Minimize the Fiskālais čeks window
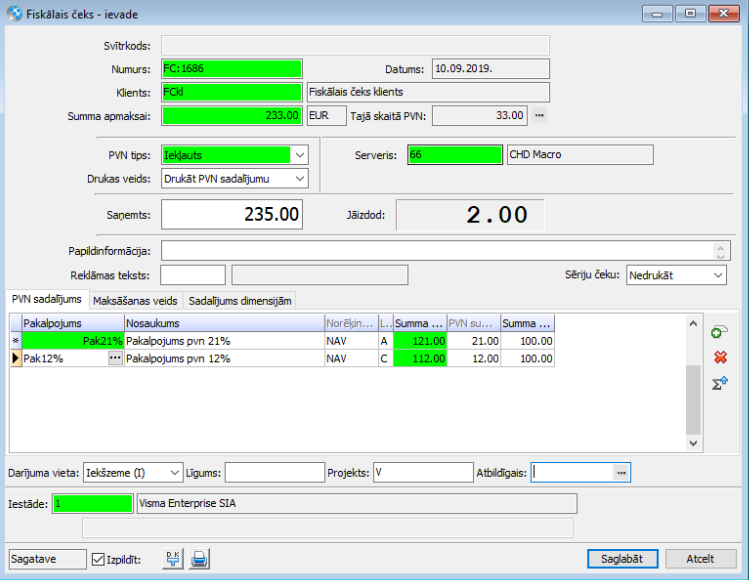The width and height of the screenshot is (749, 580). point(657,14)
